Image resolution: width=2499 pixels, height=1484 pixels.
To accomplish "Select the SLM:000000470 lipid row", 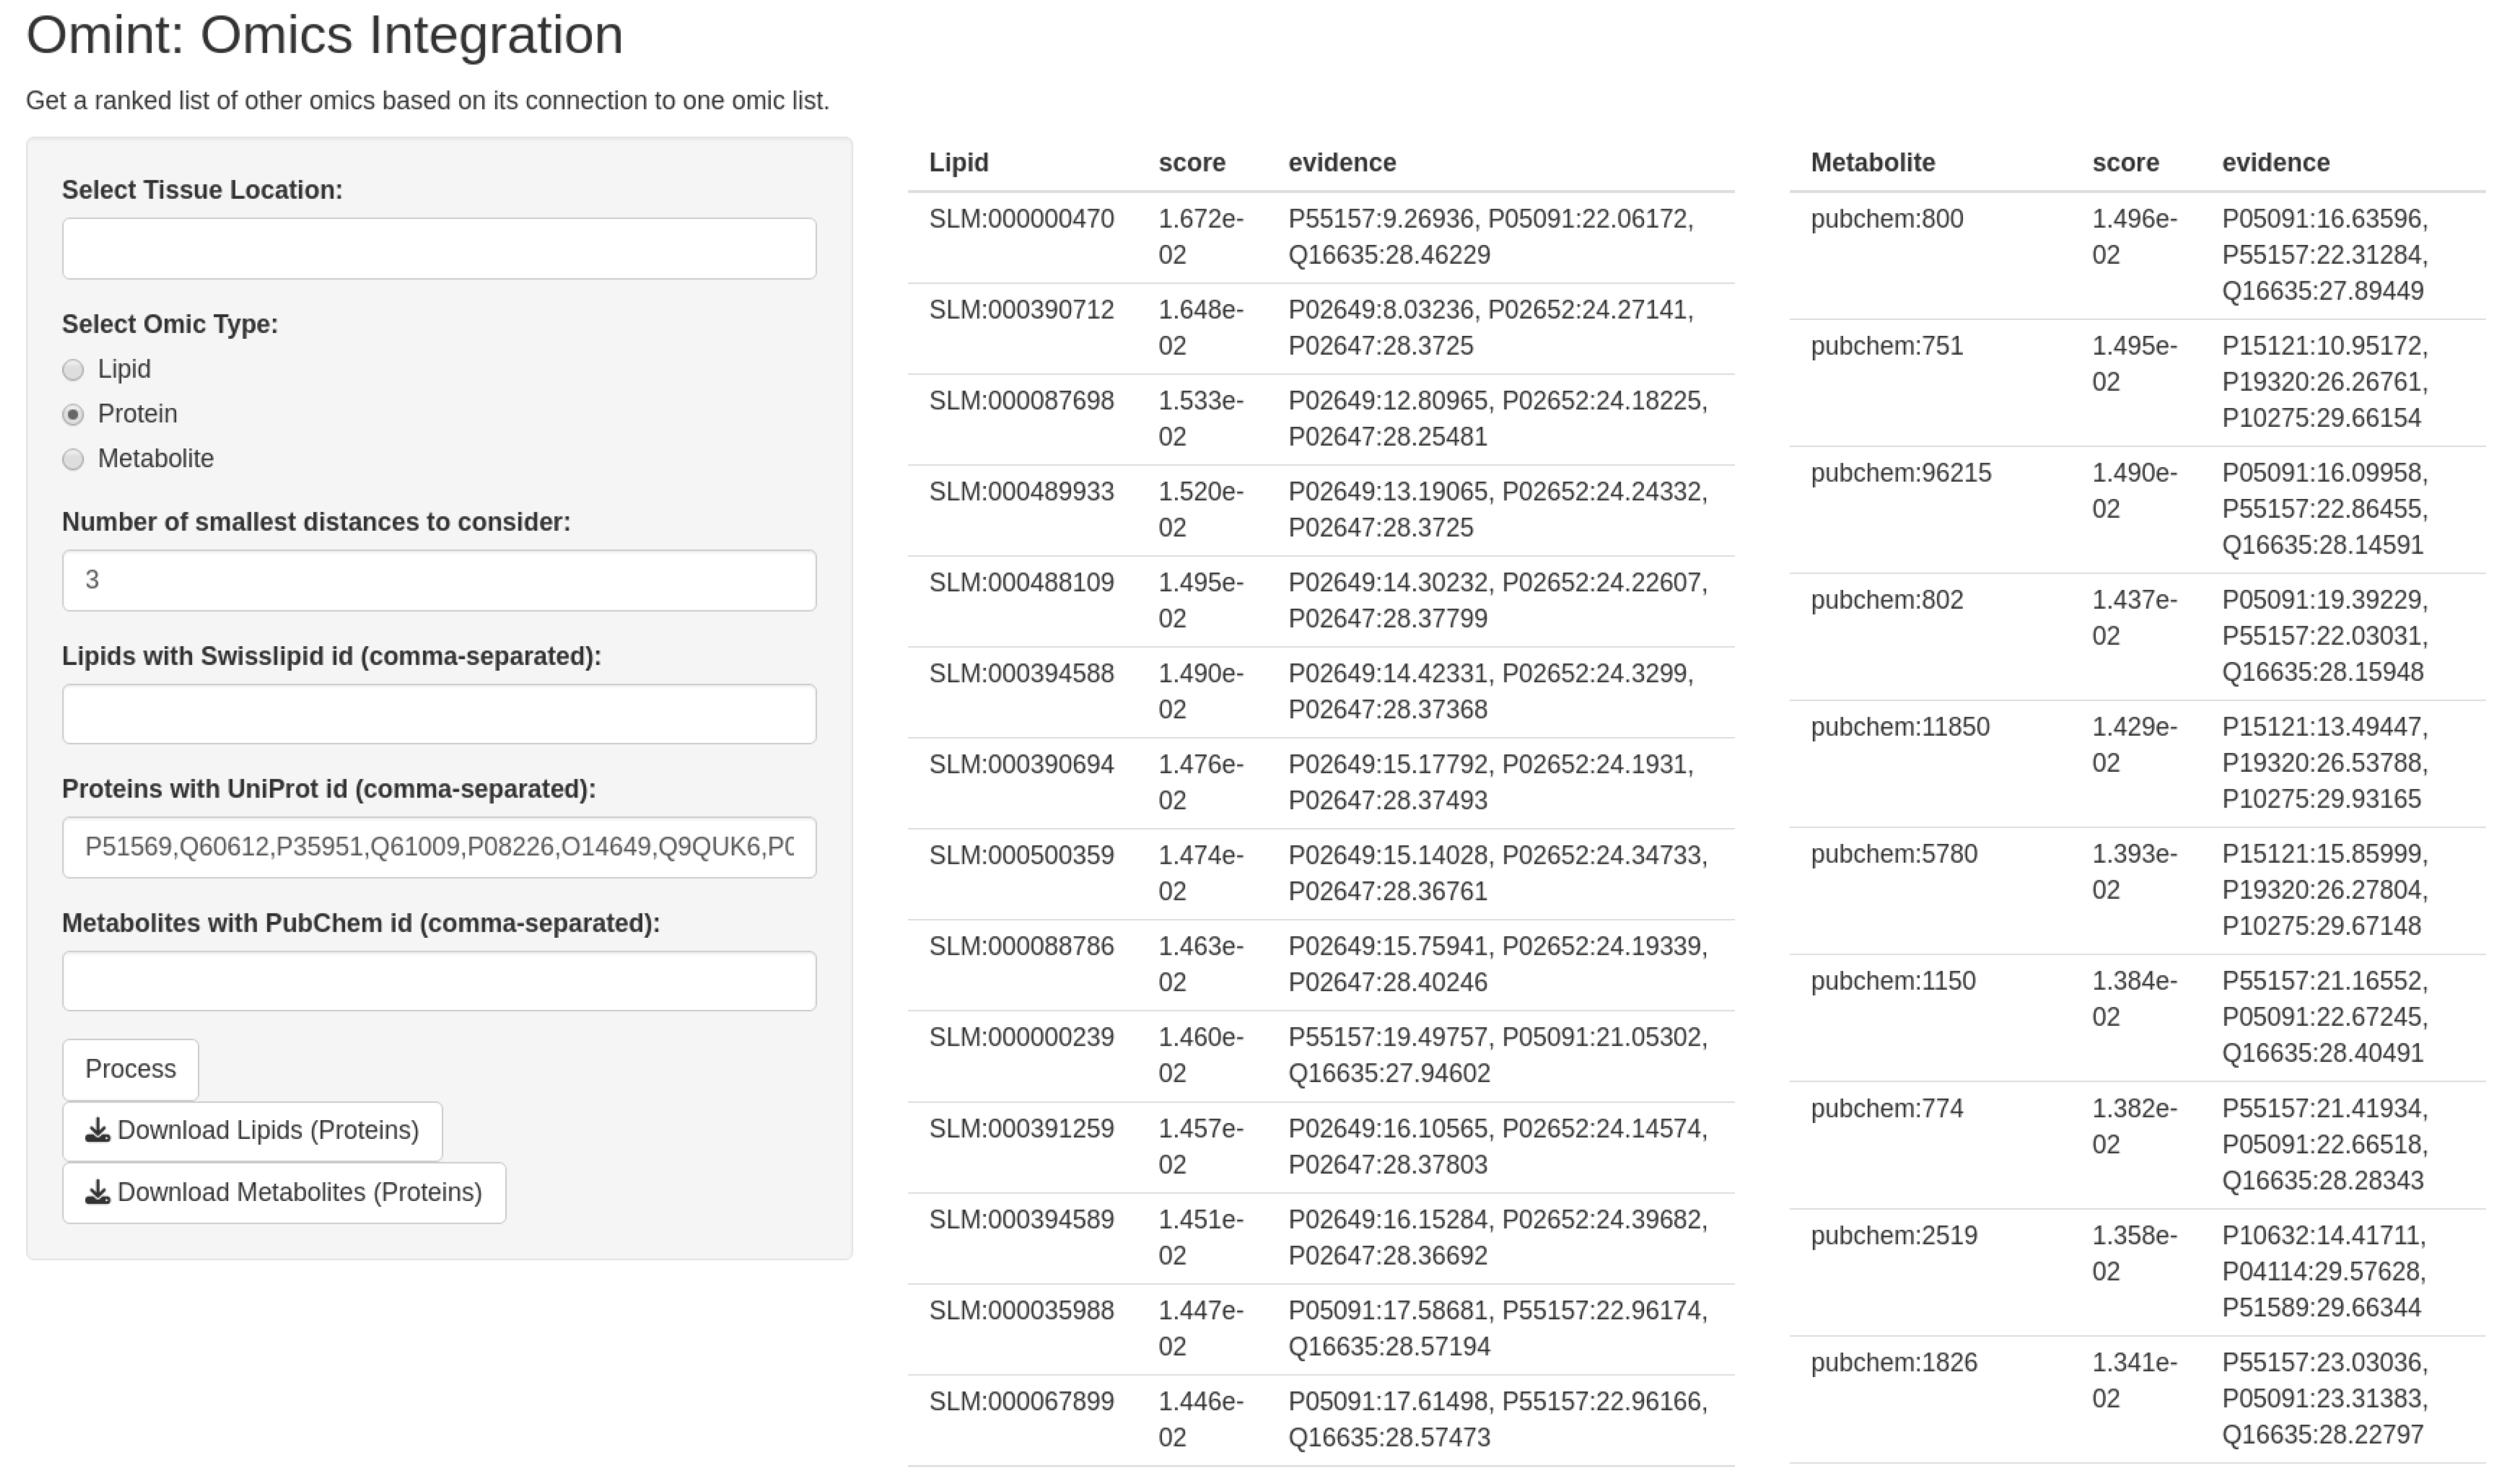I will click(1021, 219).
